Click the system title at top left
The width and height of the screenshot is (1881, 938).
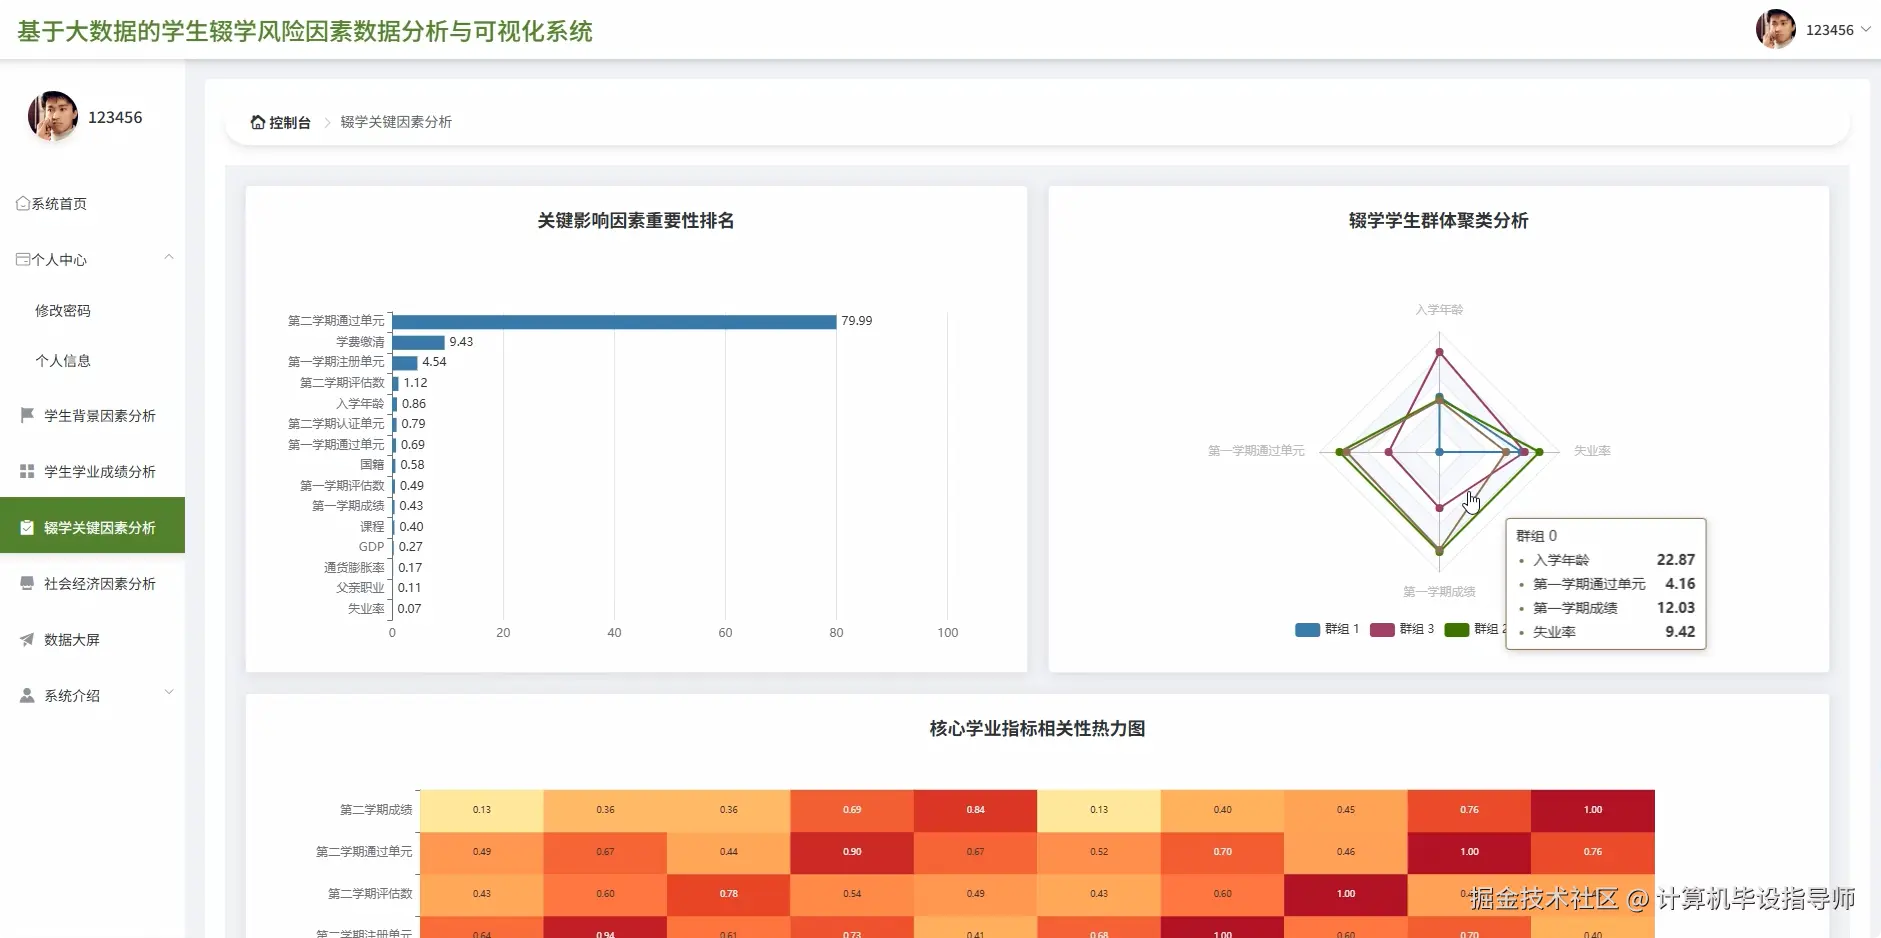(x=305, y=31)
